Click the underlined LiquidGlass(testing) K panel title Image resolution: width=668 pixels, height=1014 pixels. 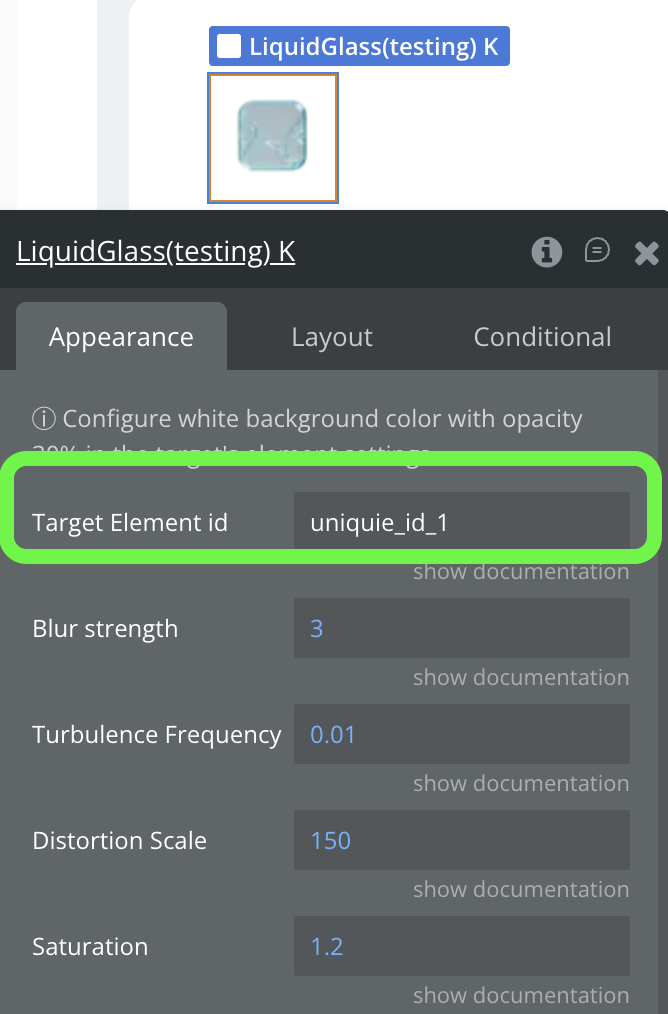tap(155, 252)
